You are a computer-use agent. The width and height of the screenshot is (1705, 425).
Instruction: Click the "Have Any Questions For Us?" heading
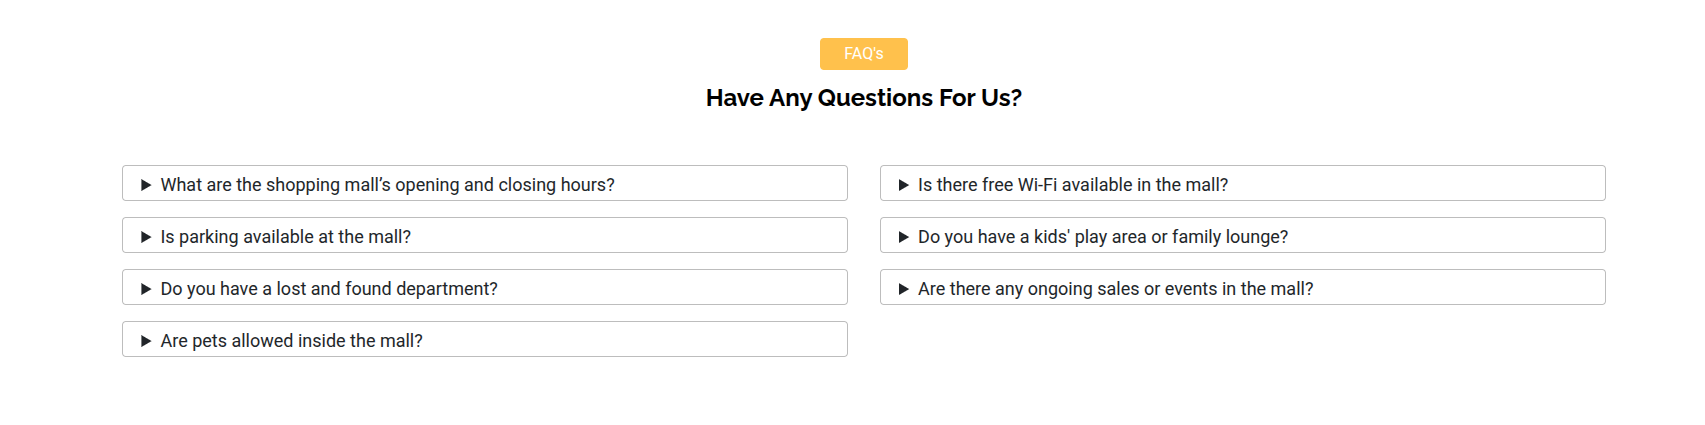point(864,98)
